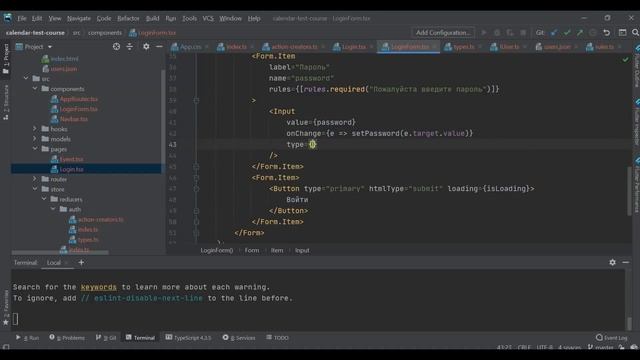
Task: Expand the models folder
Action: click(x=35, y=139)
